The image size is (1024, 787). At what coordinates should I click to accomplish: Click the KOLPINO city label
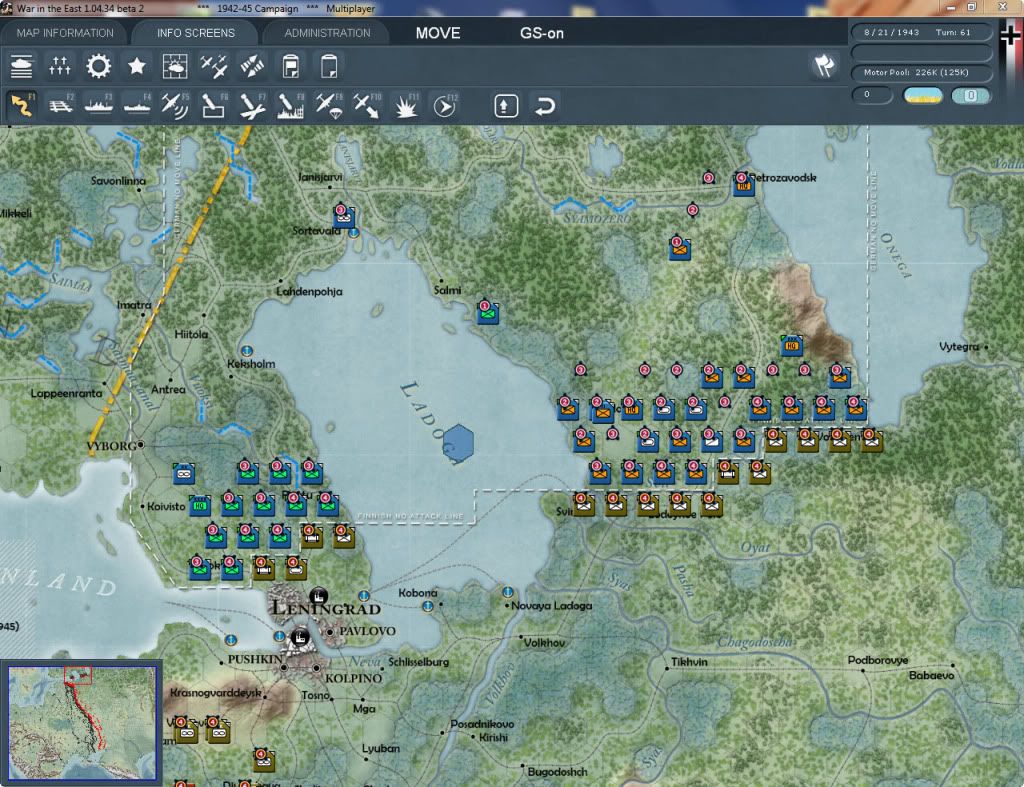point(353,679)
